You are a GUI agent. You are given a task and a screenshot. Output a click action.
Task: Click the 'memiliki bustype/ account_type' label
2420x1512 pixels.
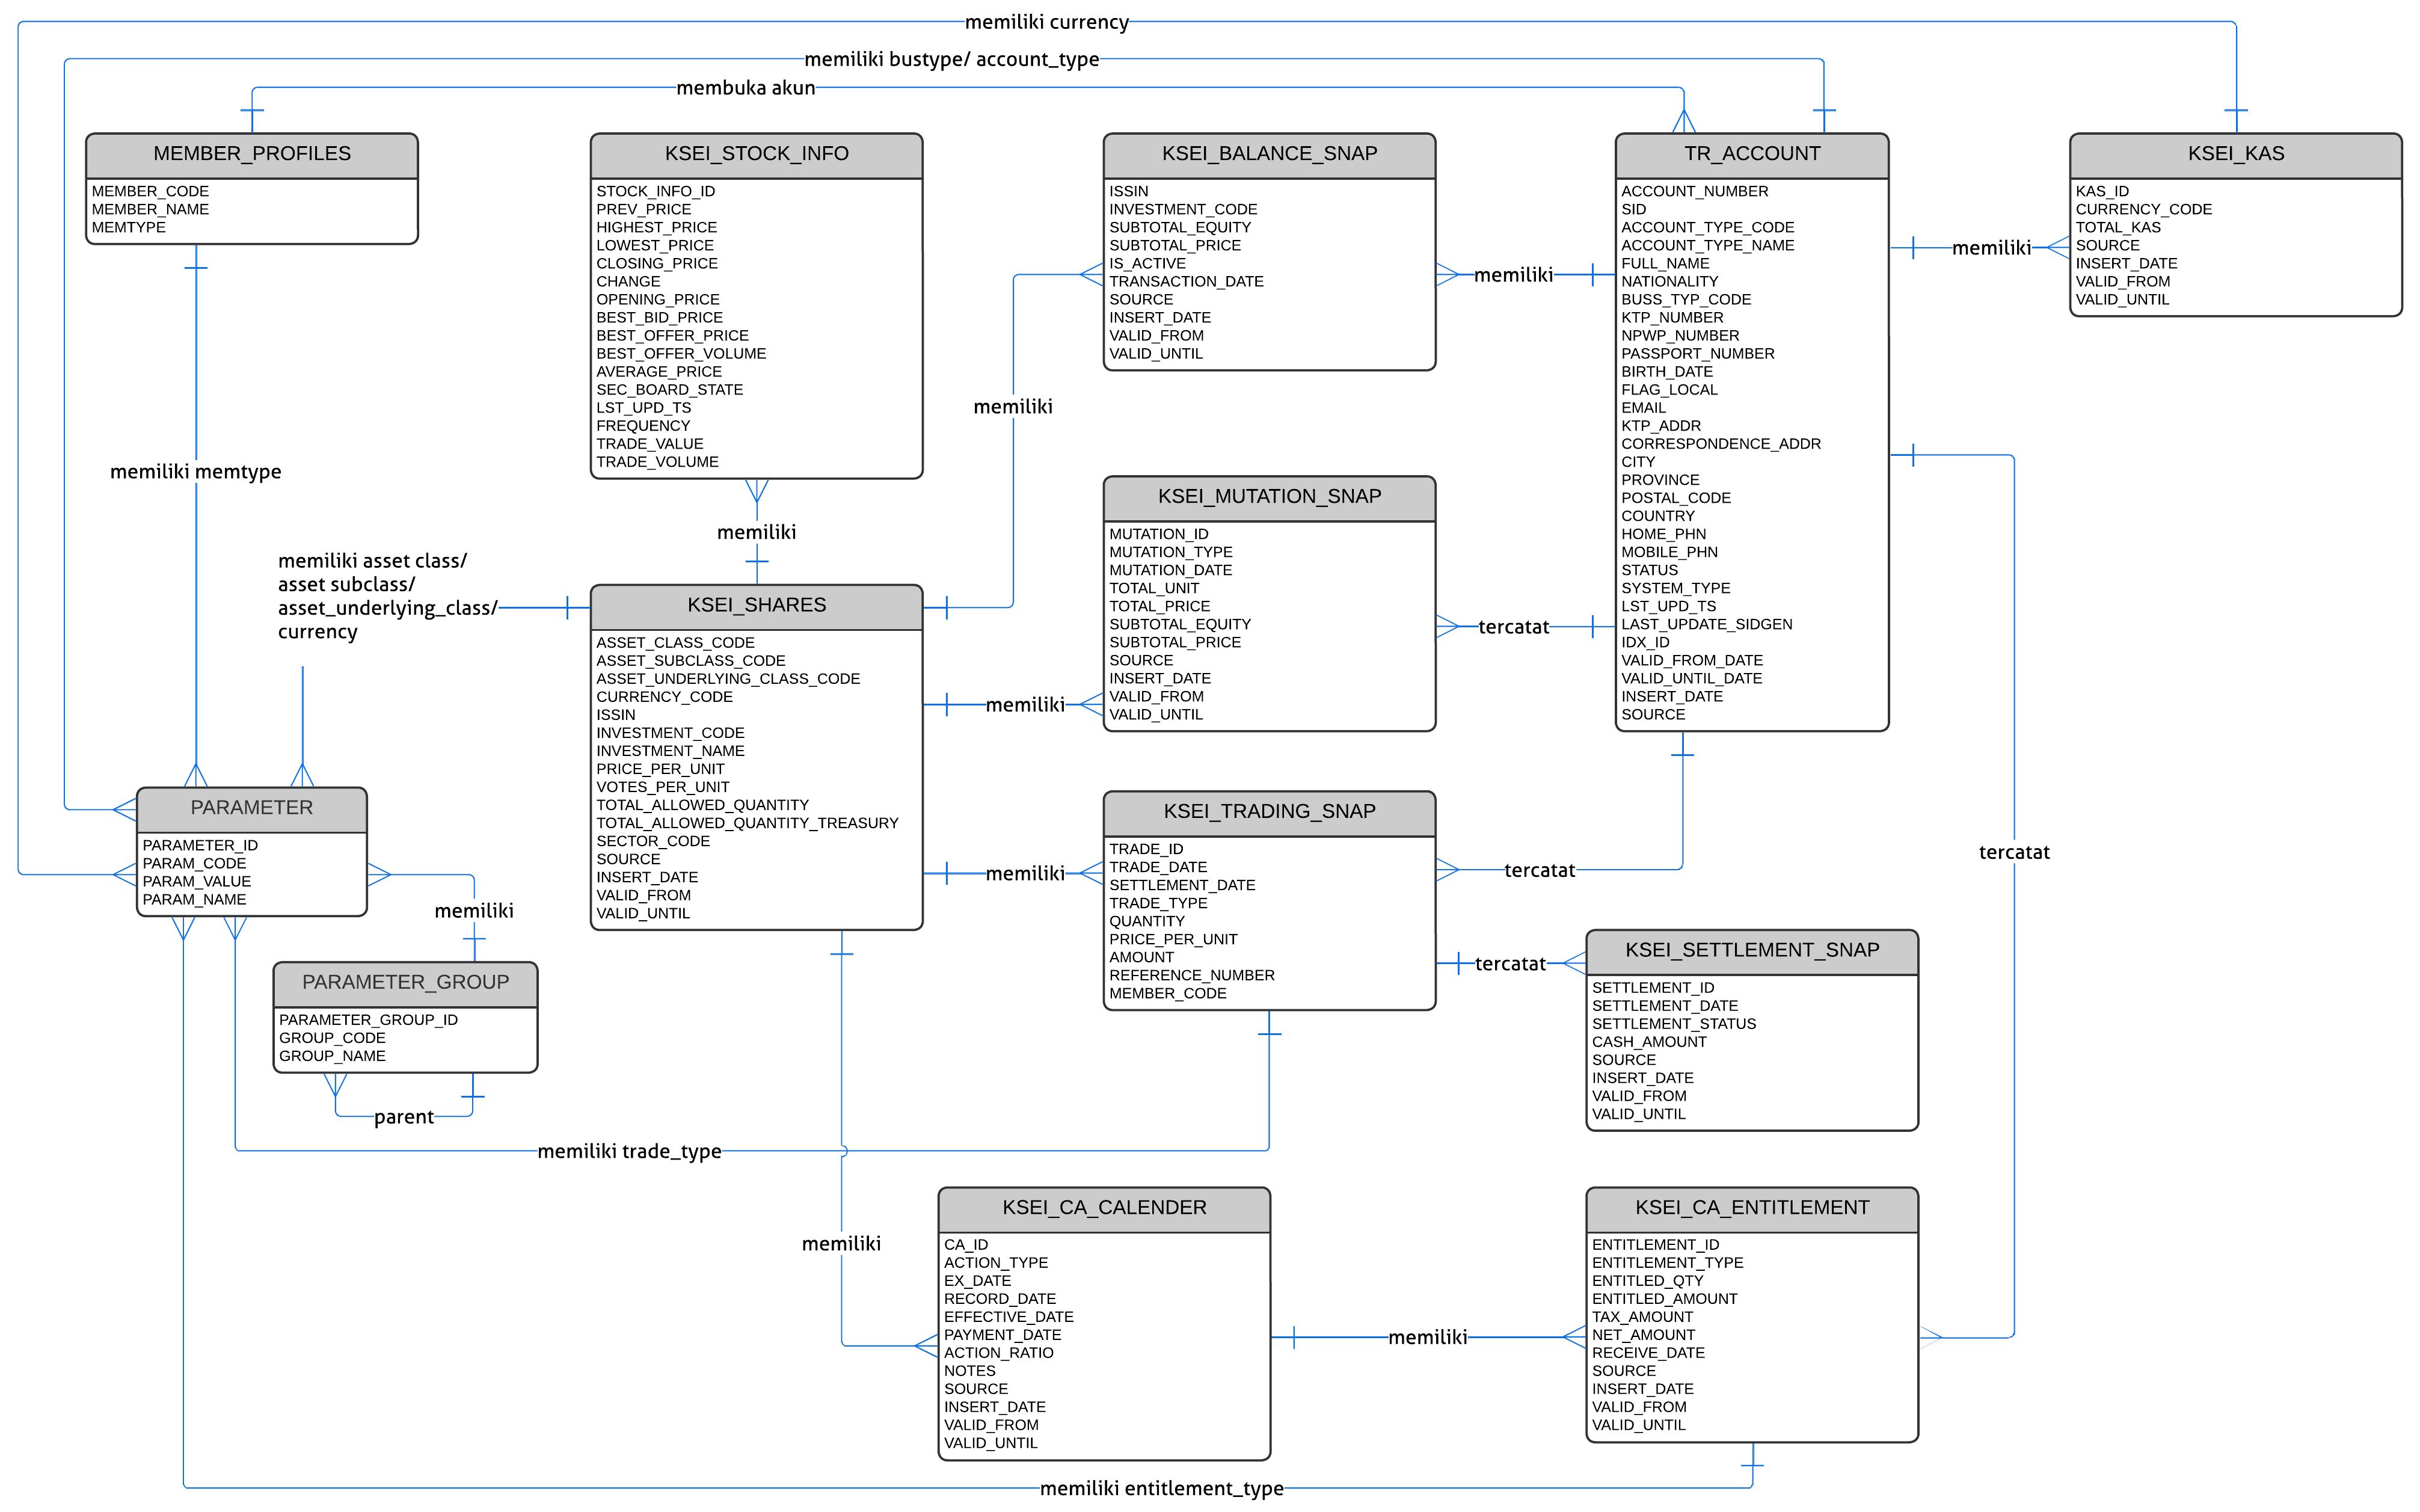(951, 60)
